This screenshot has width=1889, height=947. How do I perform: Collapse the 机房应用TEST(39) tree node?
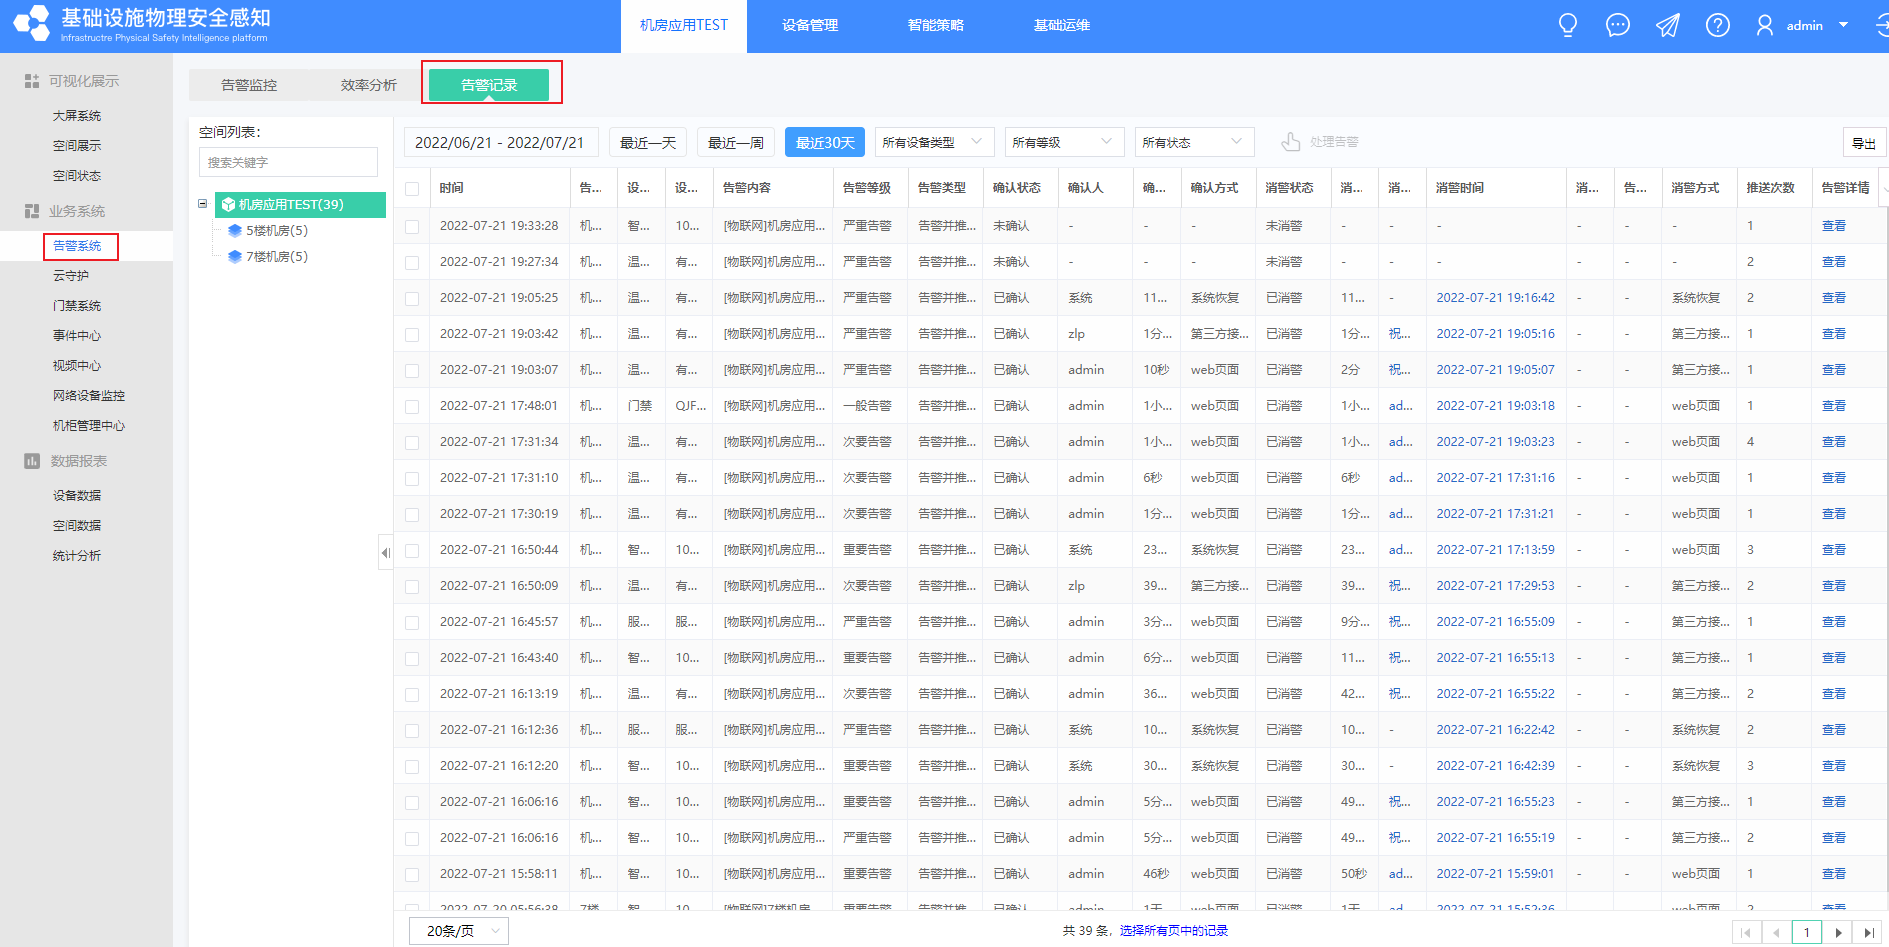tap(202, 204)
